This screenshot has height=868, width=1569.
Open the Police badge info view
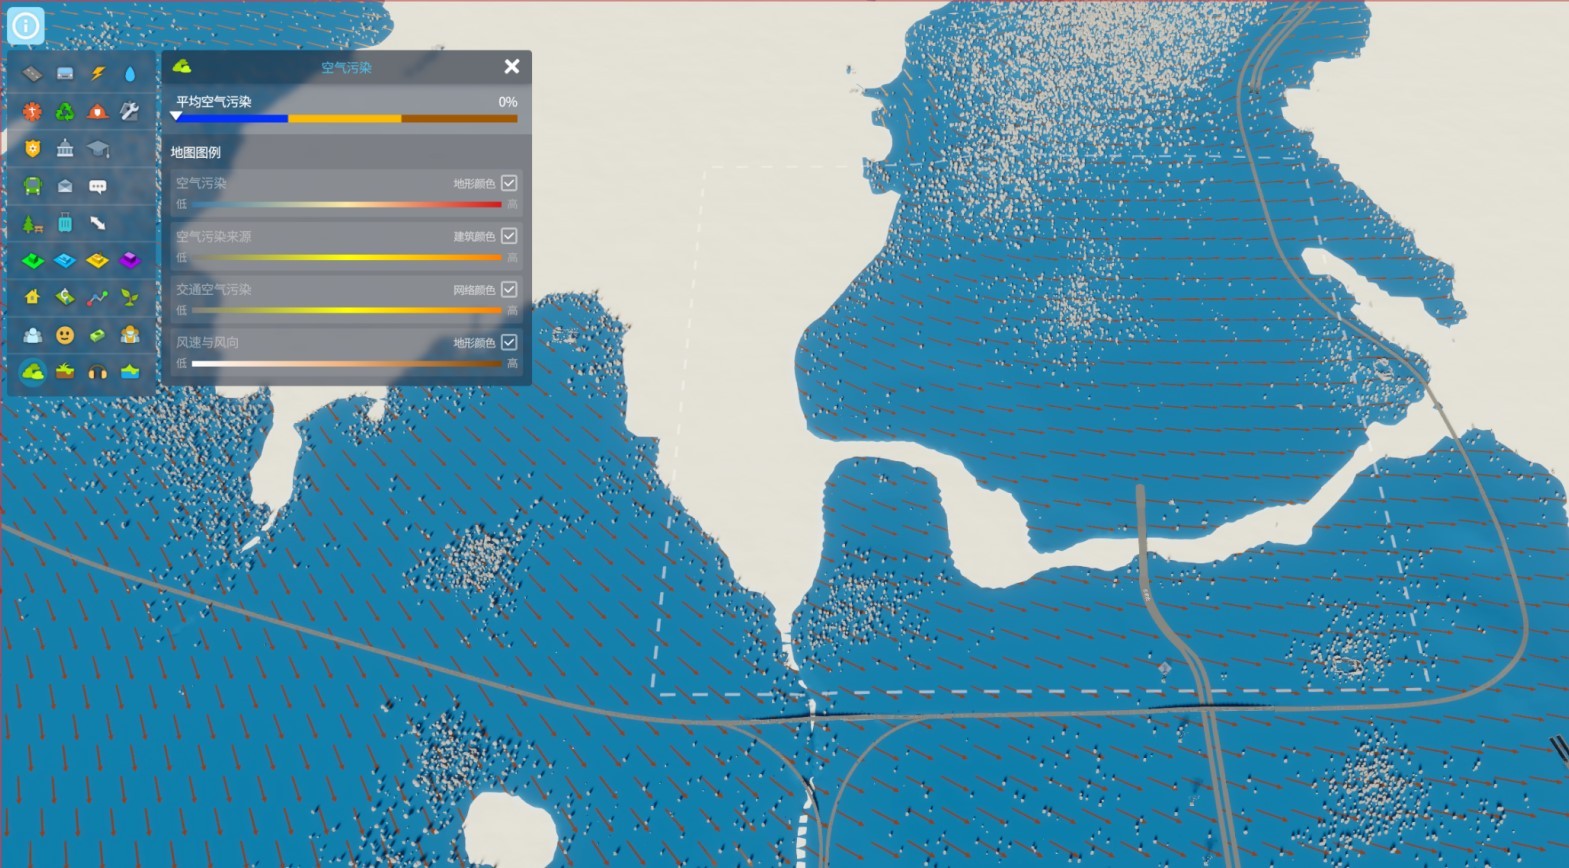click(x=32, y=149)
